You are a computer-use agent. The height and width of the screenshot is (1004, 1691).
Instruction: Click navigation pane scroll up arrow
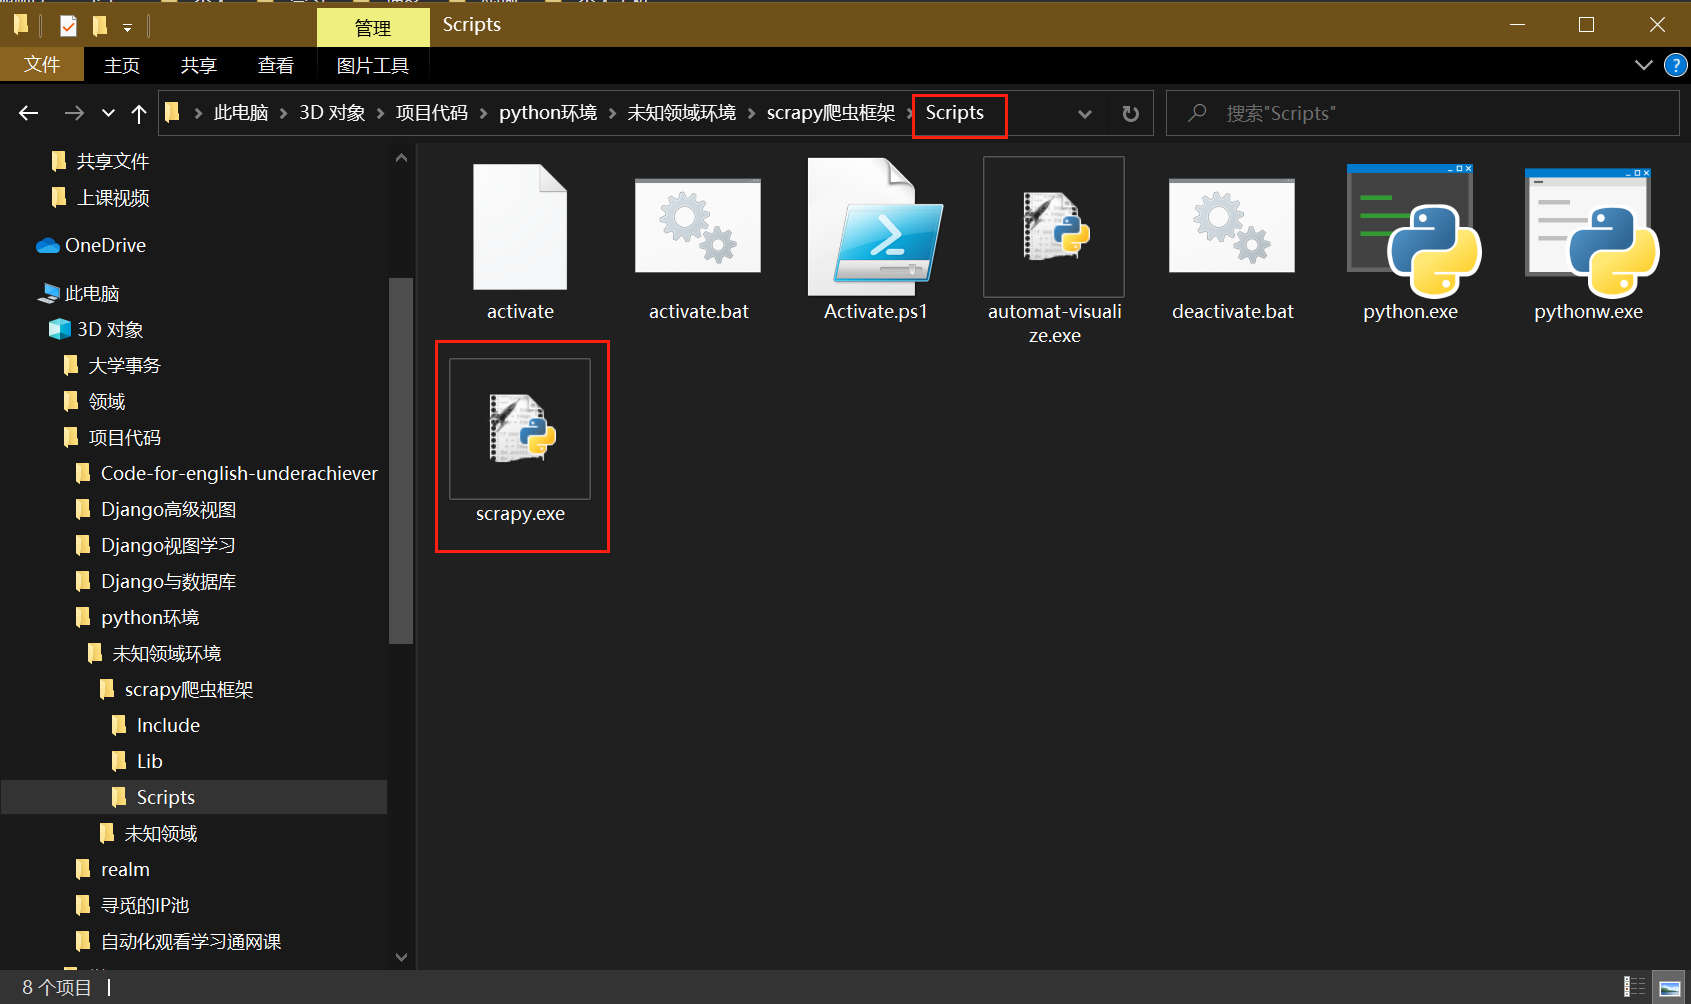click(401, 157)
